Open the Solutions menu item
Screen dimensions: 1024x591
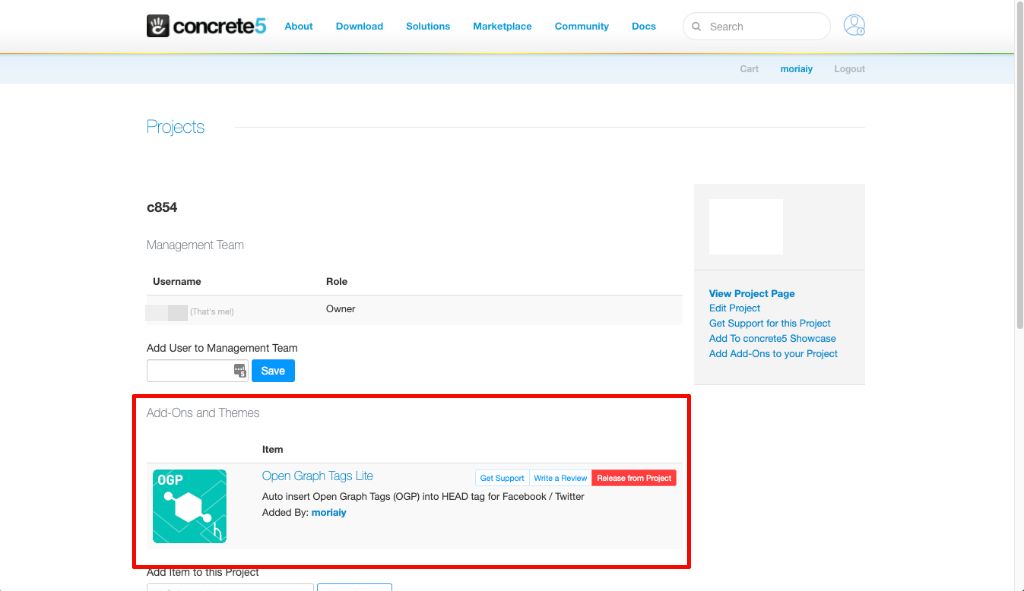[428, 26]
